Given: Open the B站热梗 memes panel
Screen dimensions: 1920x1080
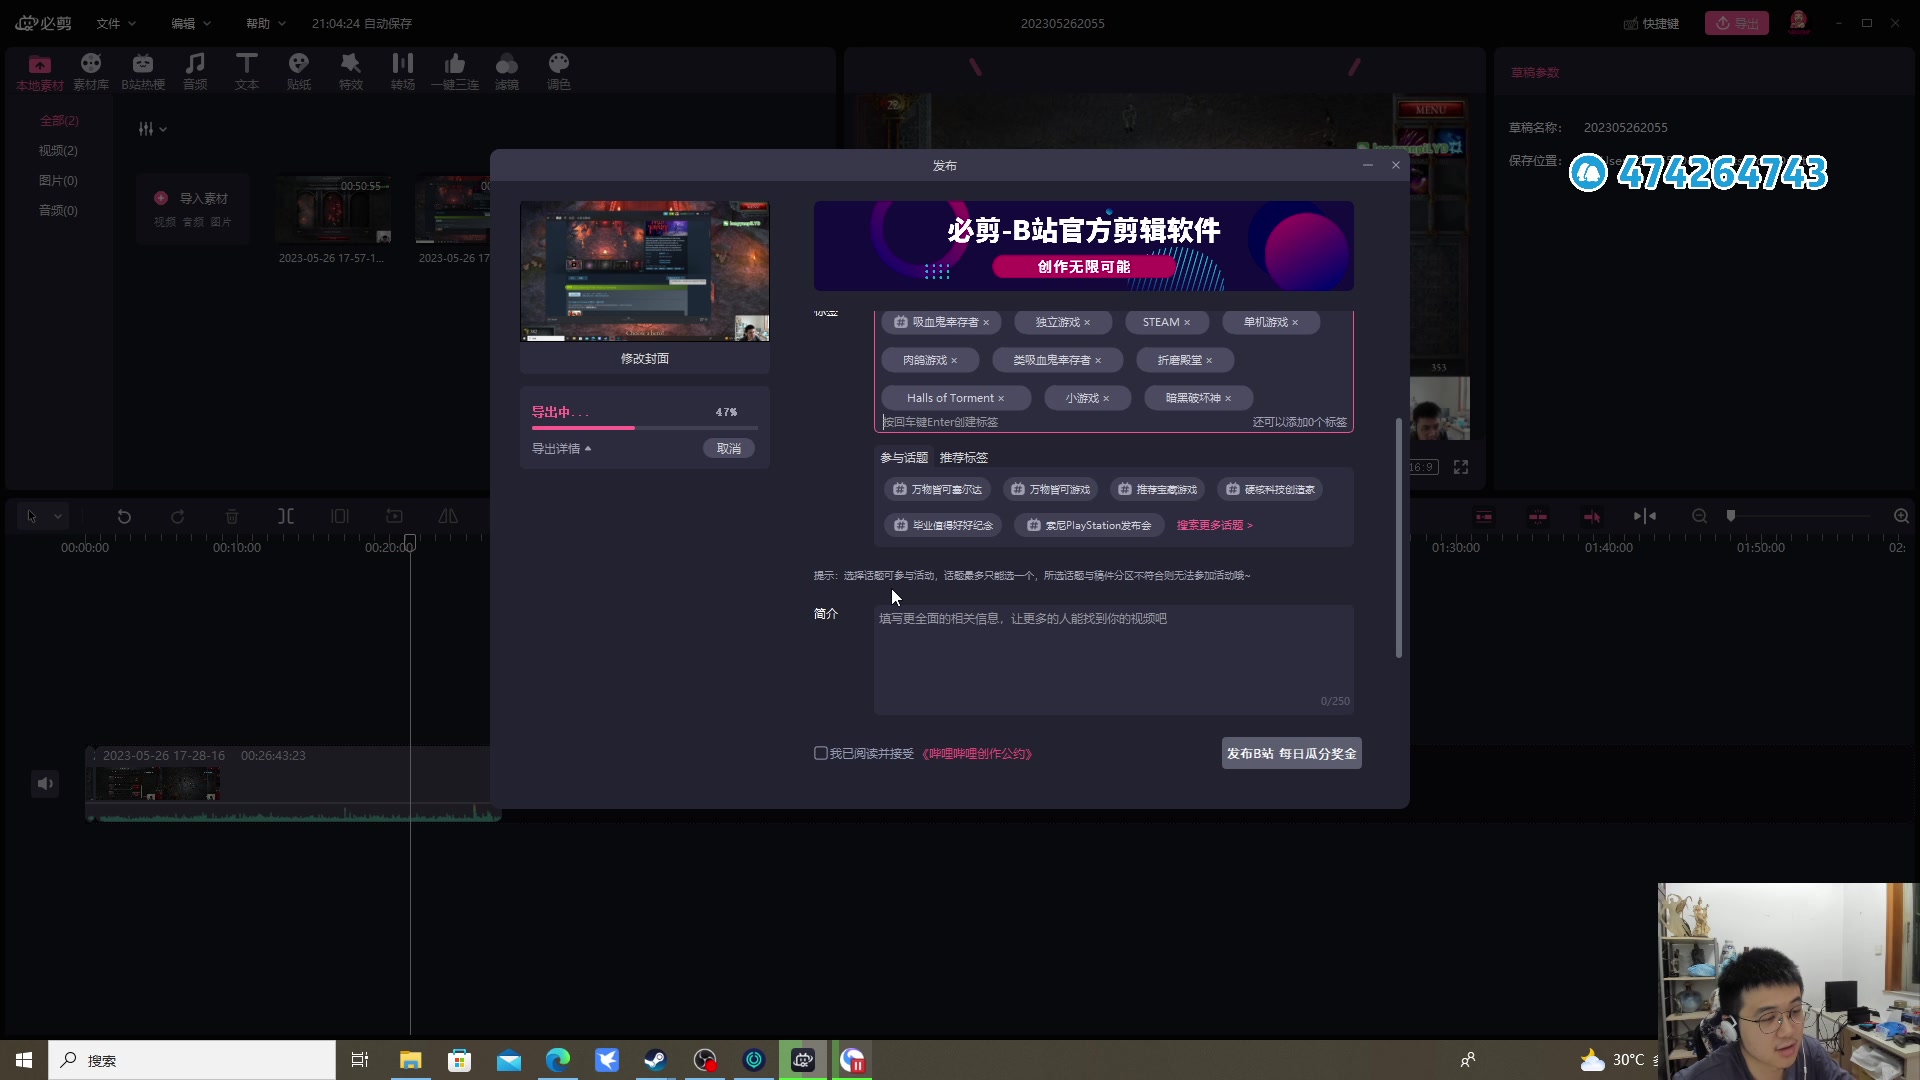Looking at the screenshot, I should 143,72.
